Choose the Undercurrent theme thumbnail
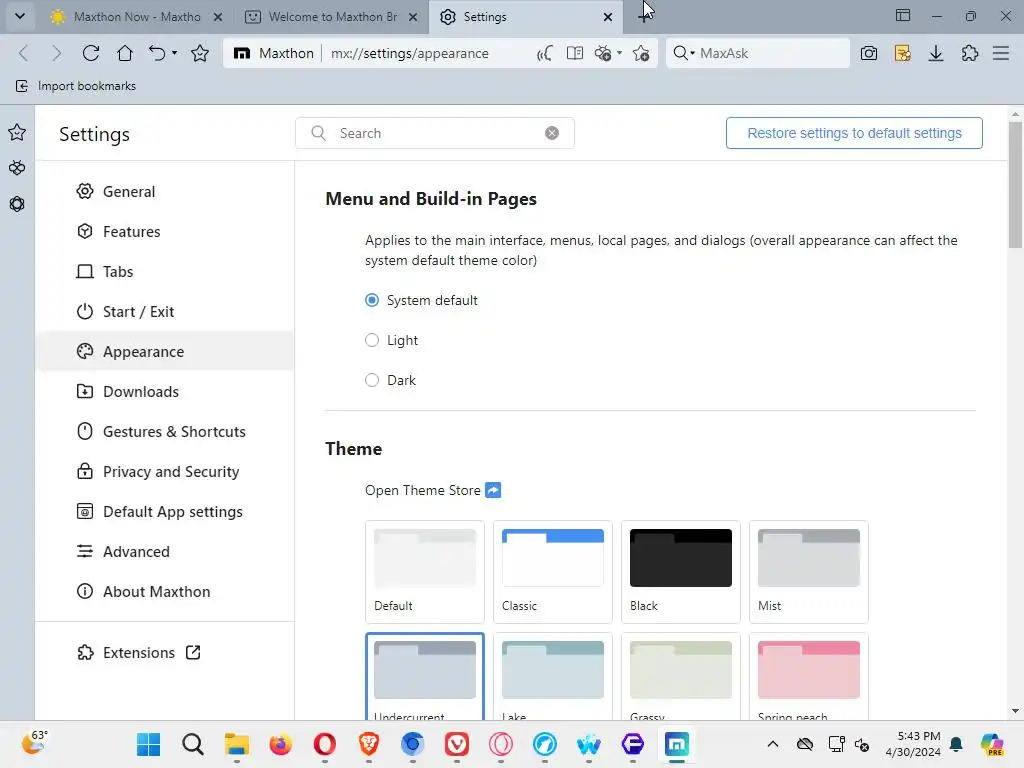1024x768 pixels. tap(424, 676)
